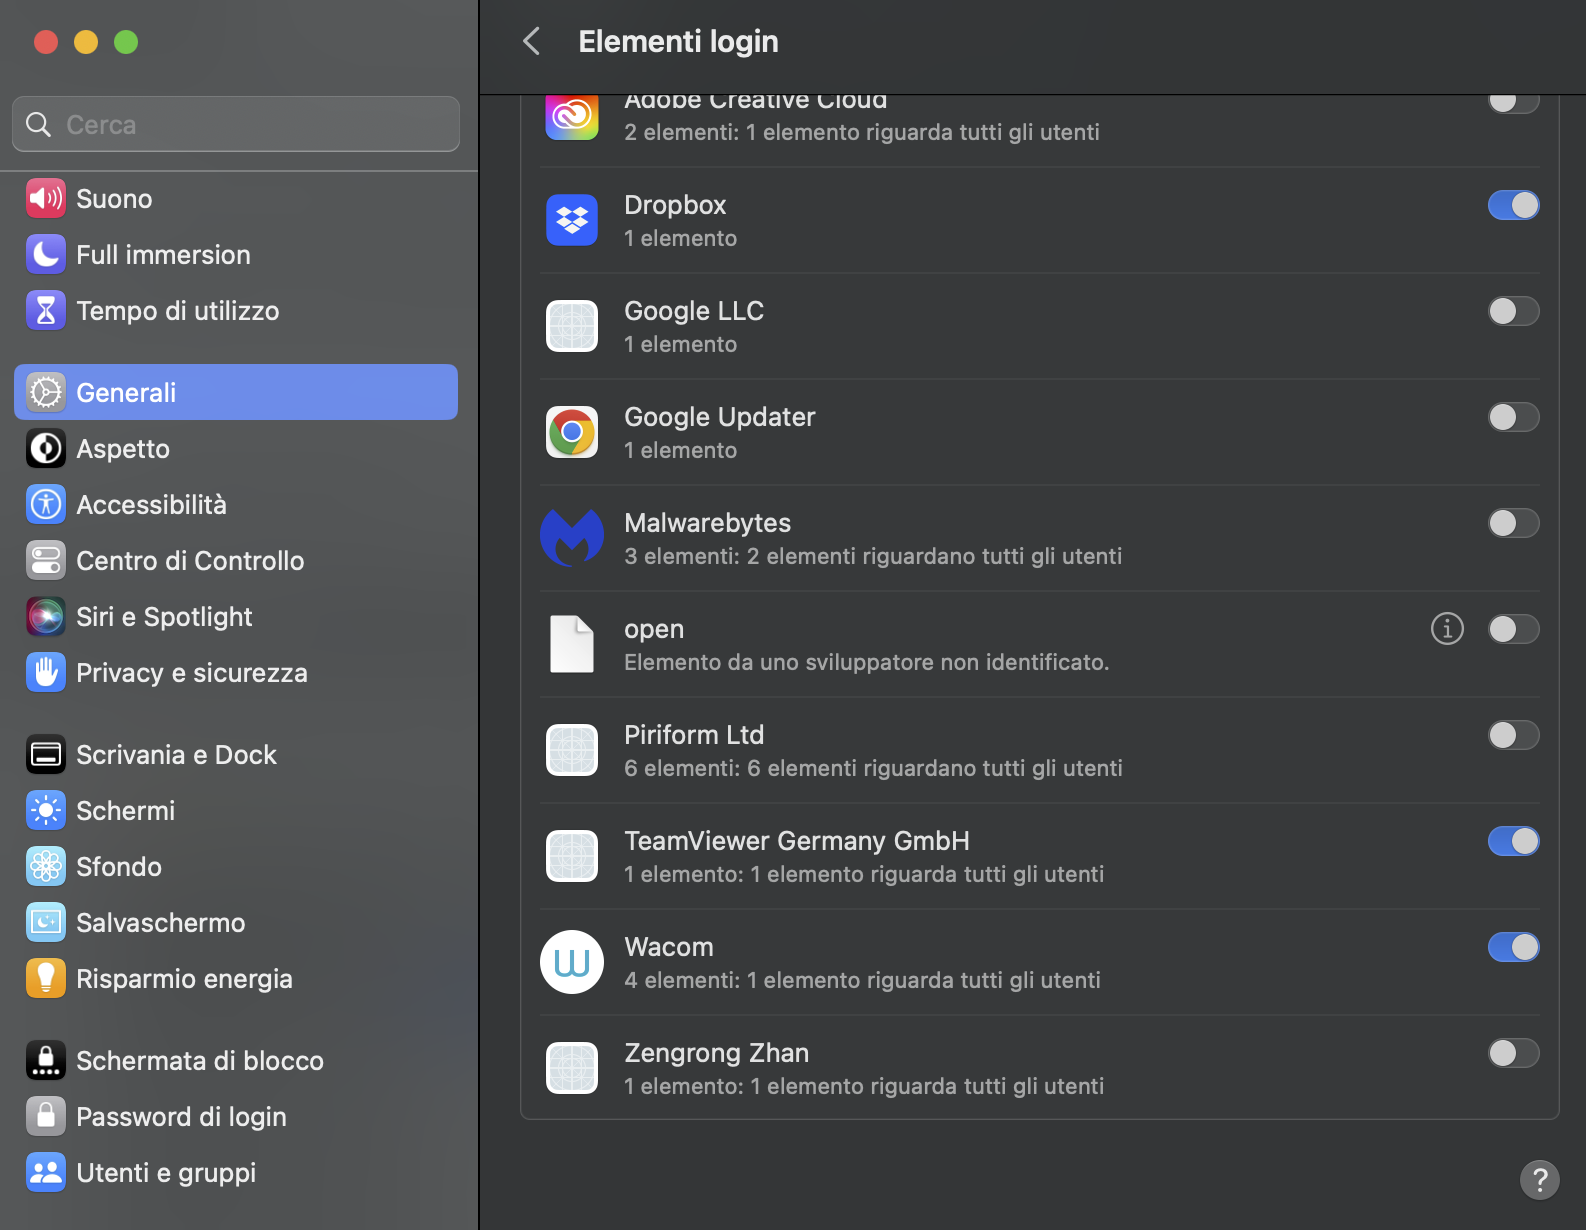The height and width of the screenshot is (1230, 1586).
Task: Show info for the open item
Action: (1447, 628)
